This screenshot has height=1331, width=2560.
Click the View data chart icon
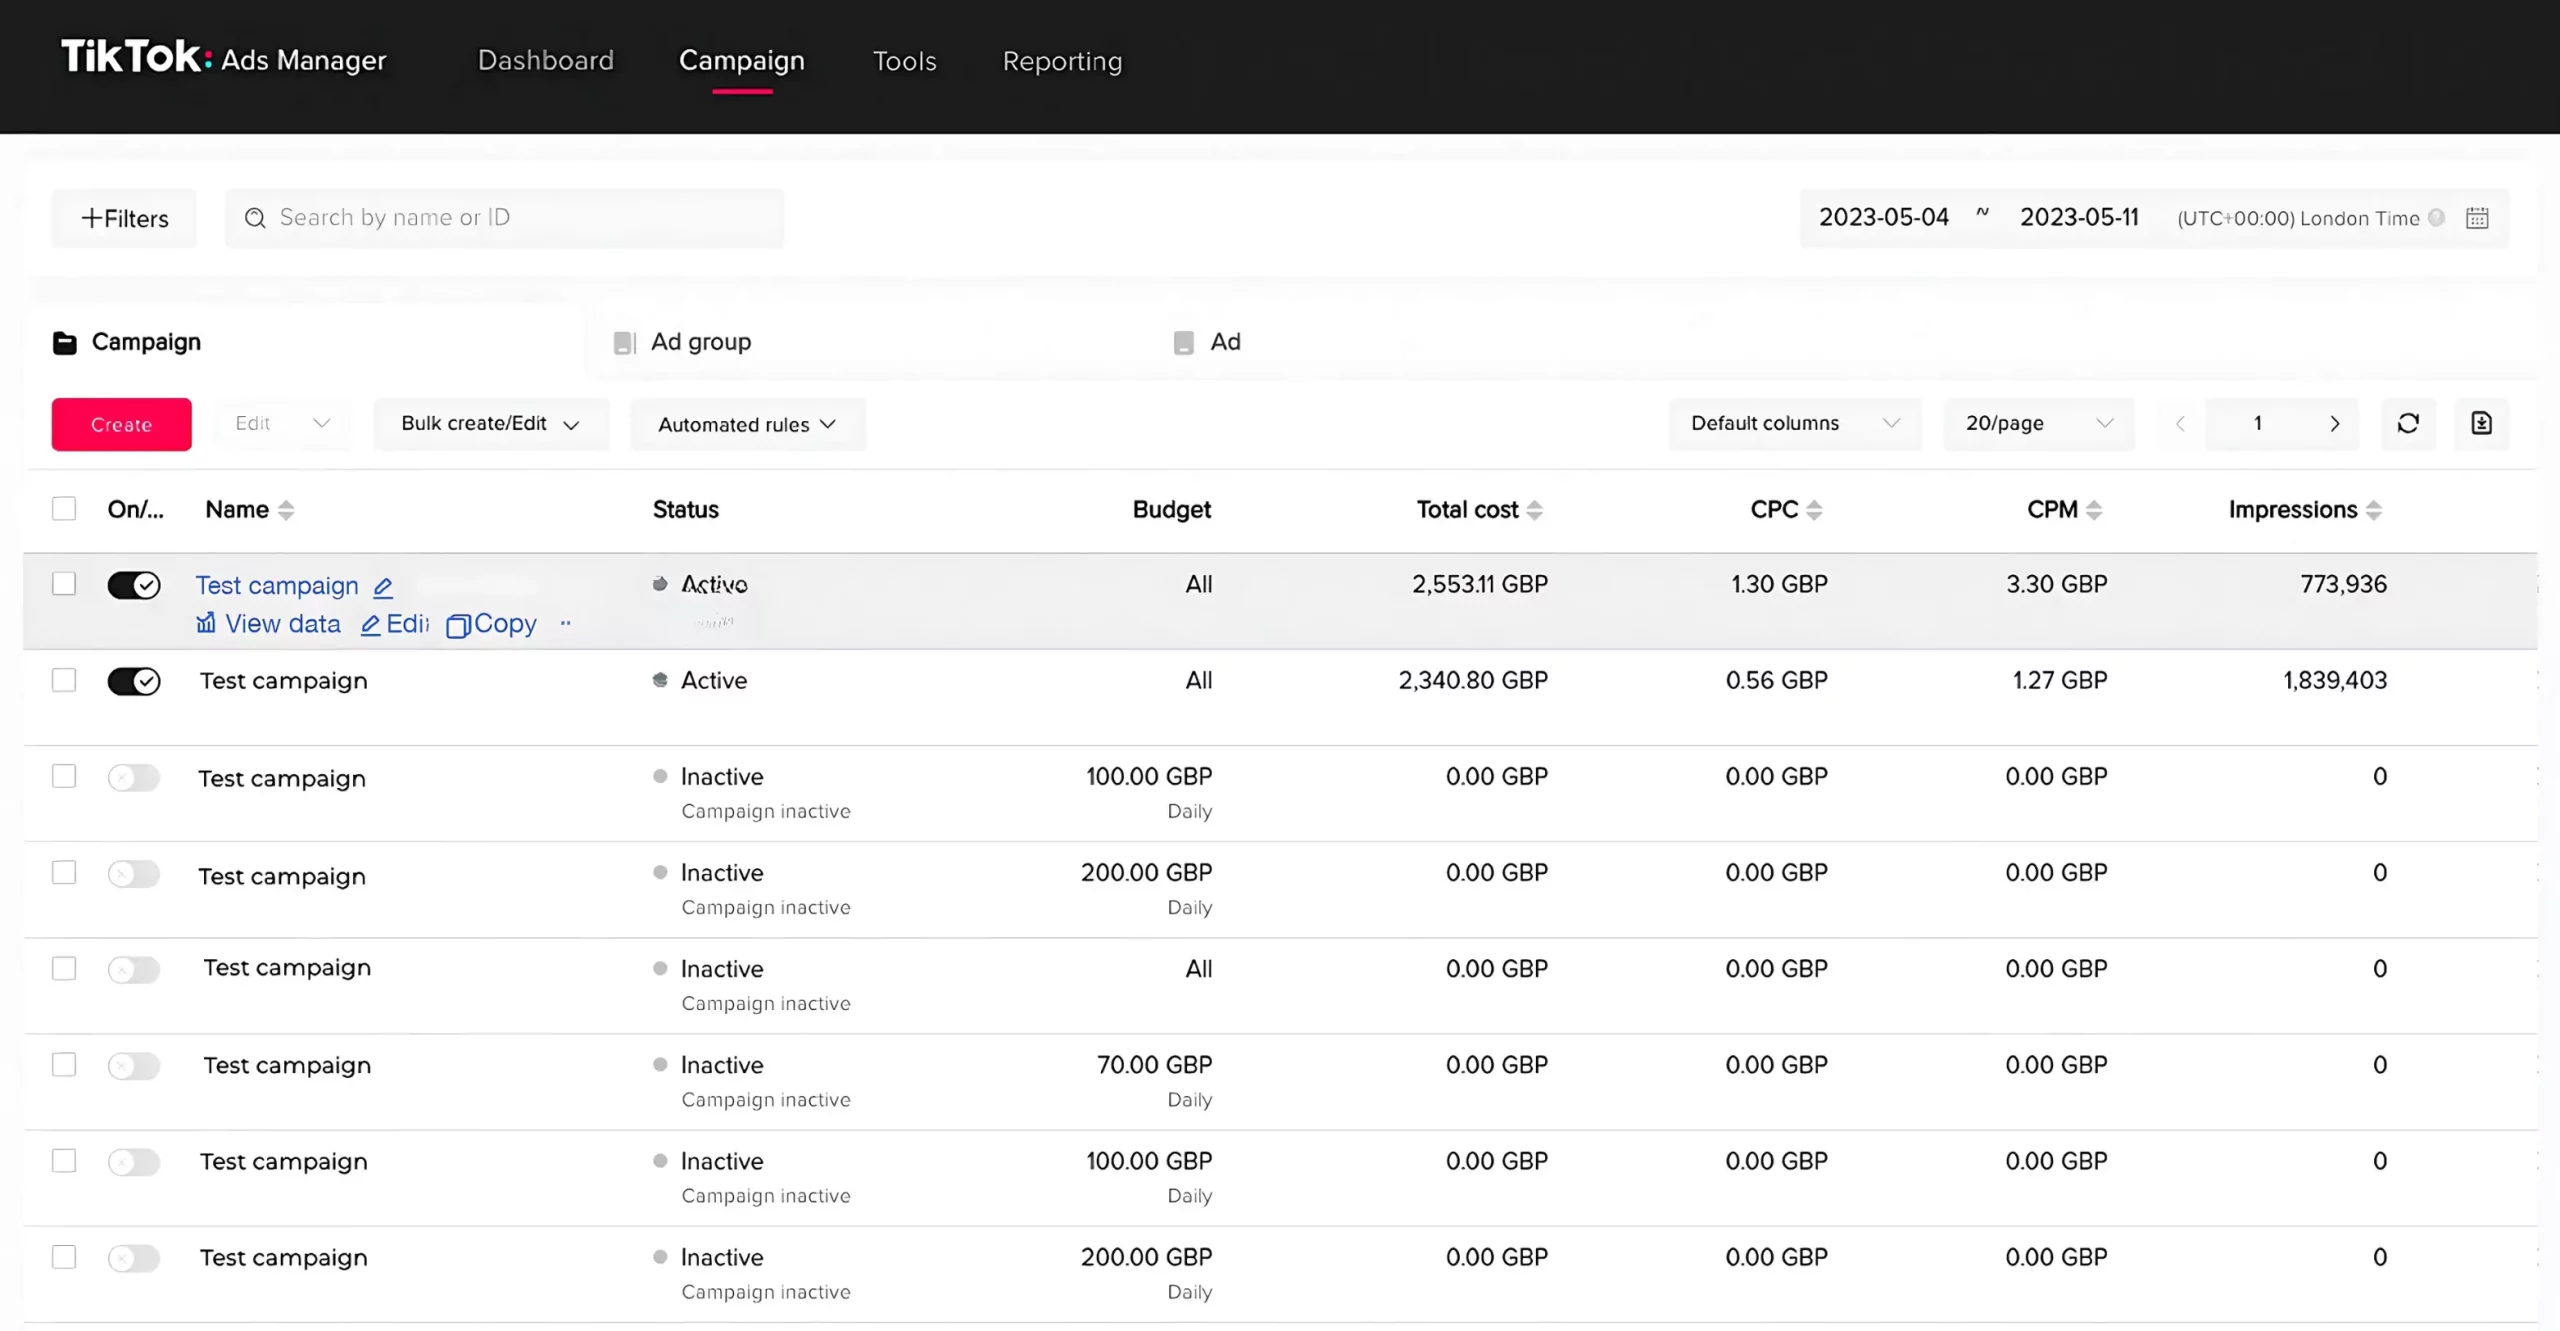point(206,623)
